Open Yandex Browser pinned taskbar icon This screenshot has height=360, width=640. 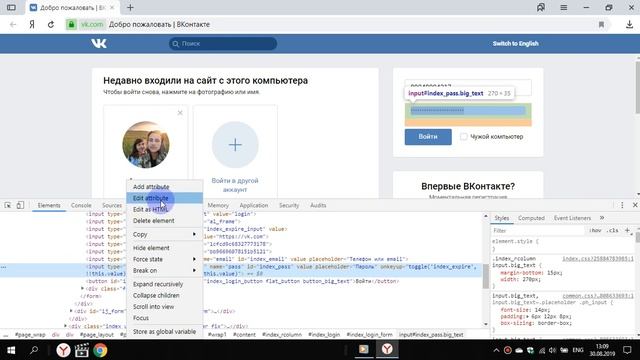(x=63, y=350)
